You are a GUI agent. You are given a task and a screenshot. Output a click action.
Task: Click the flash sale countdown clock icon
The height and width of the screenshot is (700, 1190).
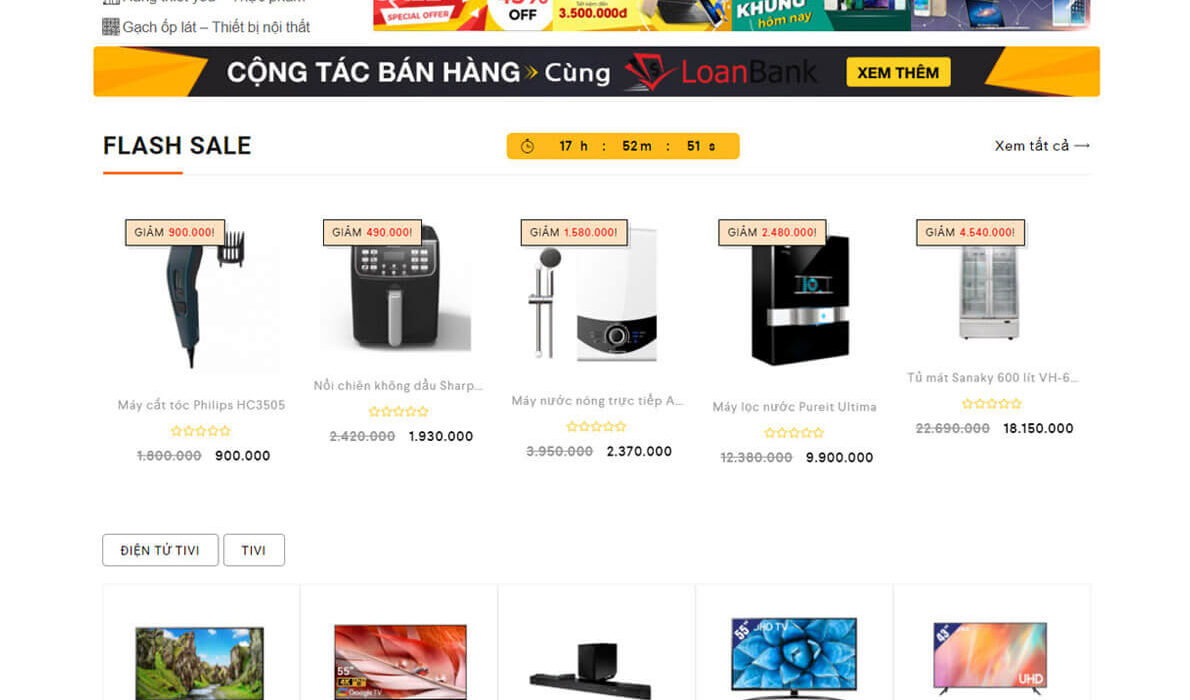(x=527, y=147)
